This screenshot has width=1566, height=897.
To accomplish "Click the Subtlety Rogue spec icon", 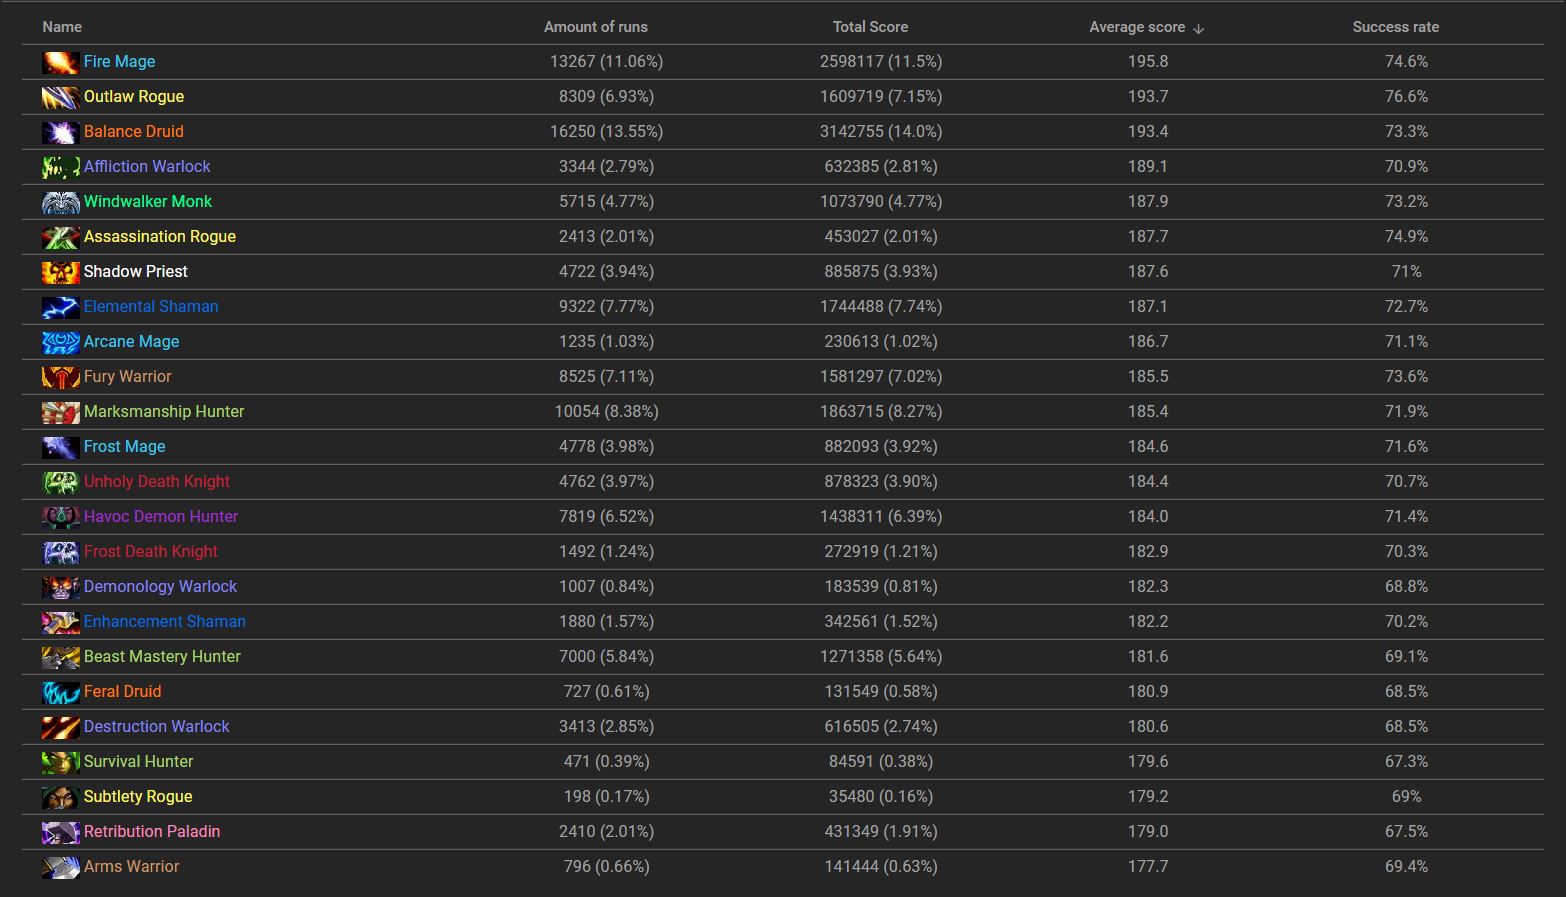I will click(x=60, y=797).
